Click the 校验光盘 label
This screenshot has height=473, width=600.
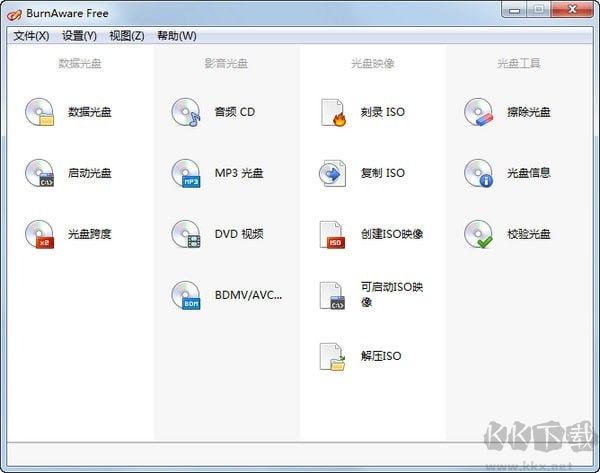coord(529,234)
